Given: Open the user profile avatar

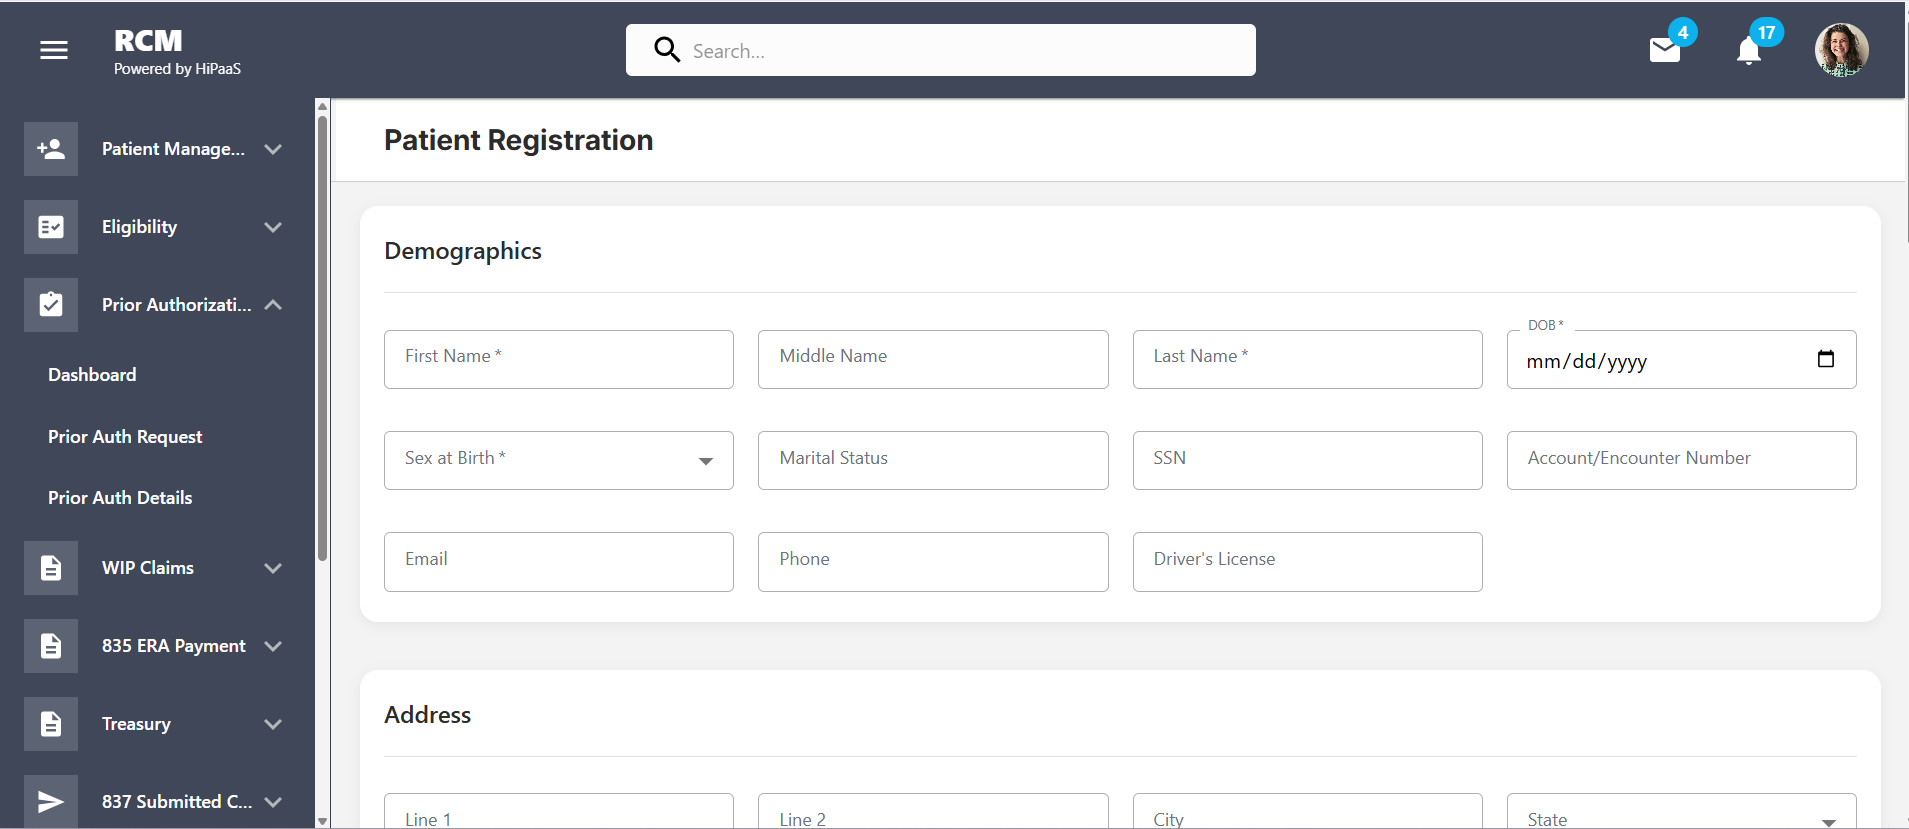Looking at the screenshot, I should (x=1841, y=50).
